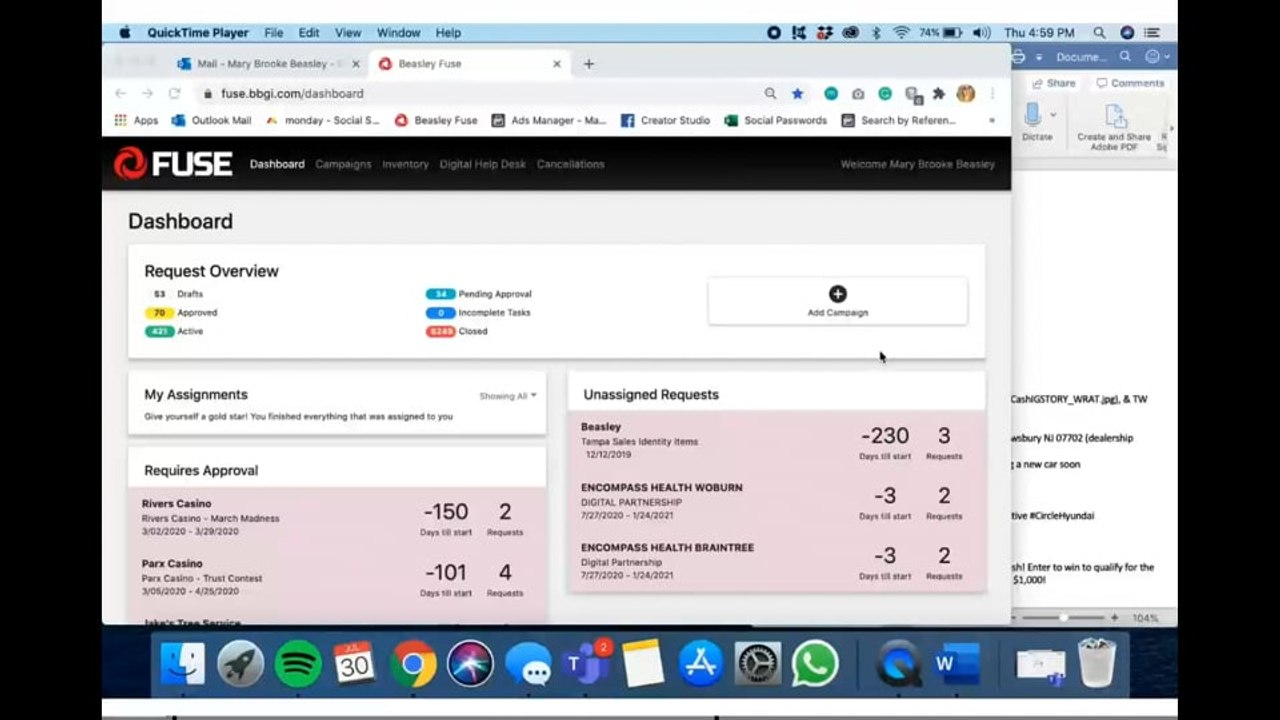
Task: Open a new Chrome tab
Action: click(589, 64)
